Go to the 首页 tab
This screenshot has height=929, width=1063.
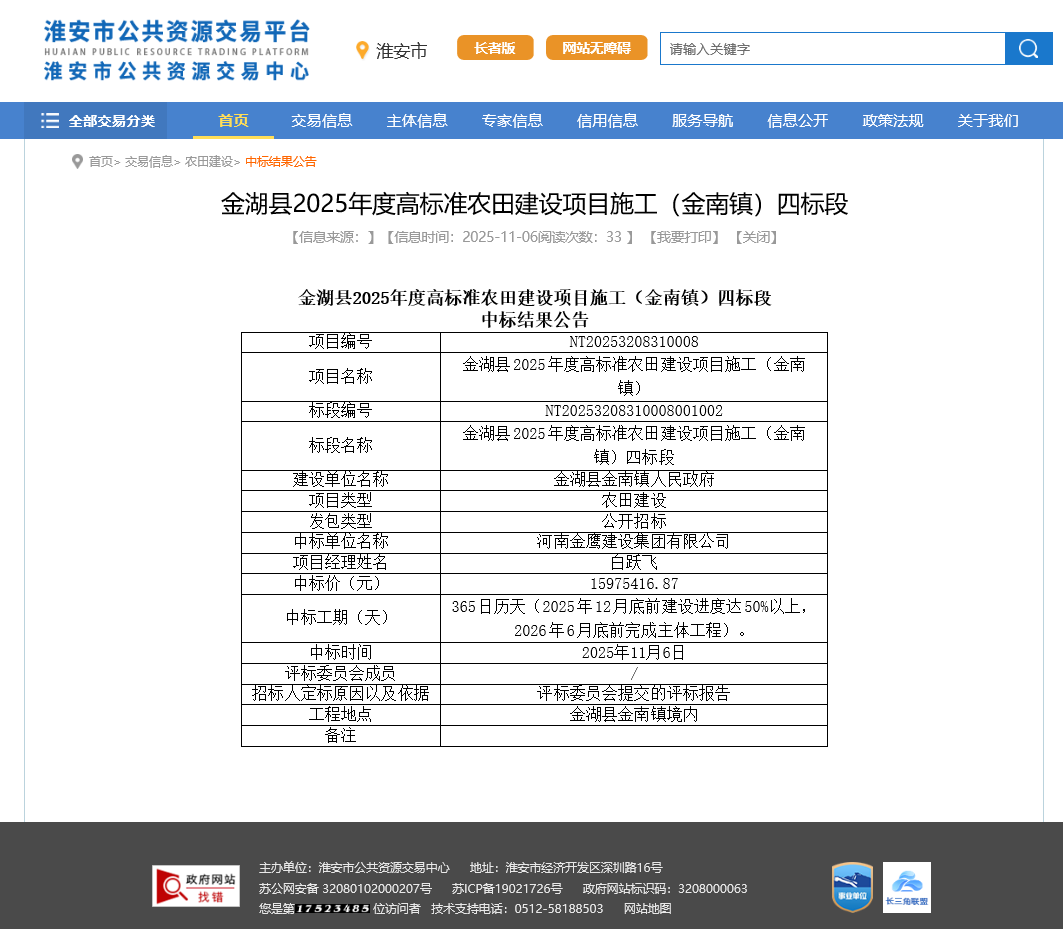233,121
